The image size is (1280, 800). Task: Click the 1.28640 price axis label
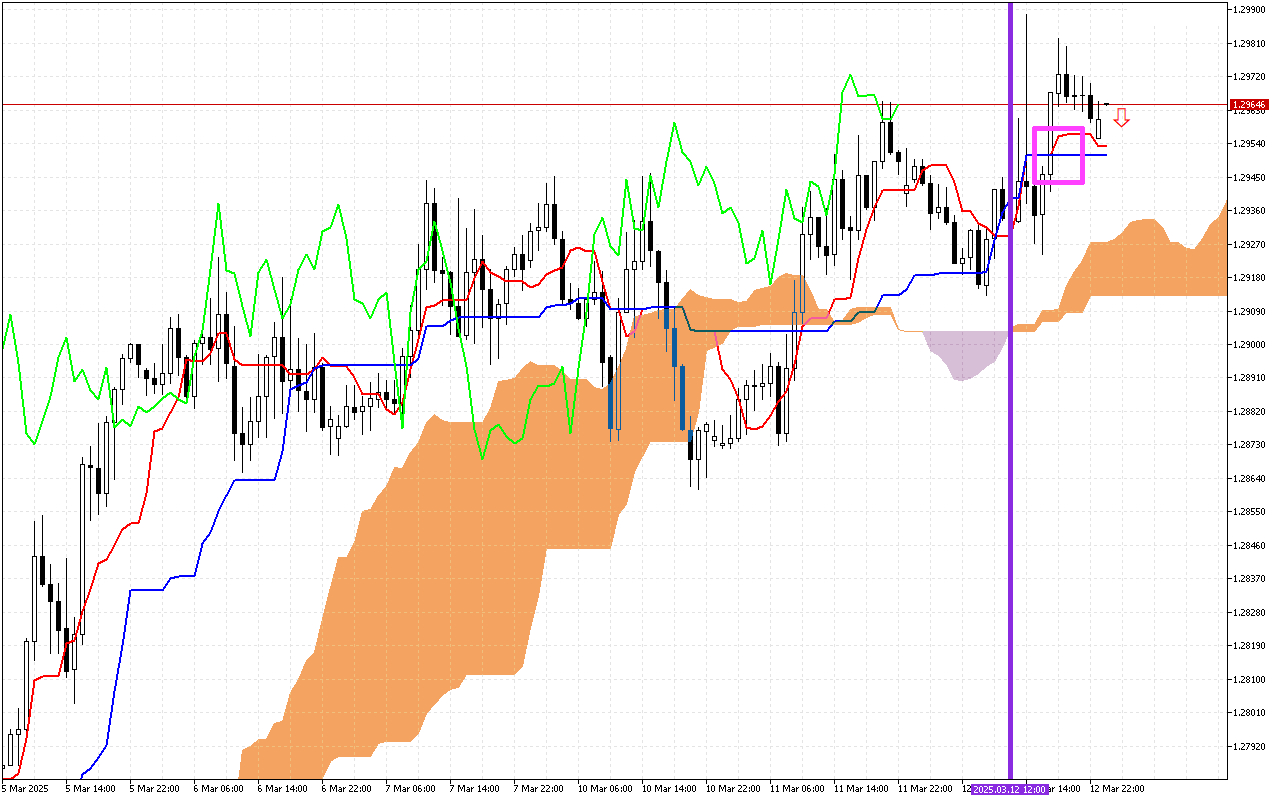[x=1250, y=478]
